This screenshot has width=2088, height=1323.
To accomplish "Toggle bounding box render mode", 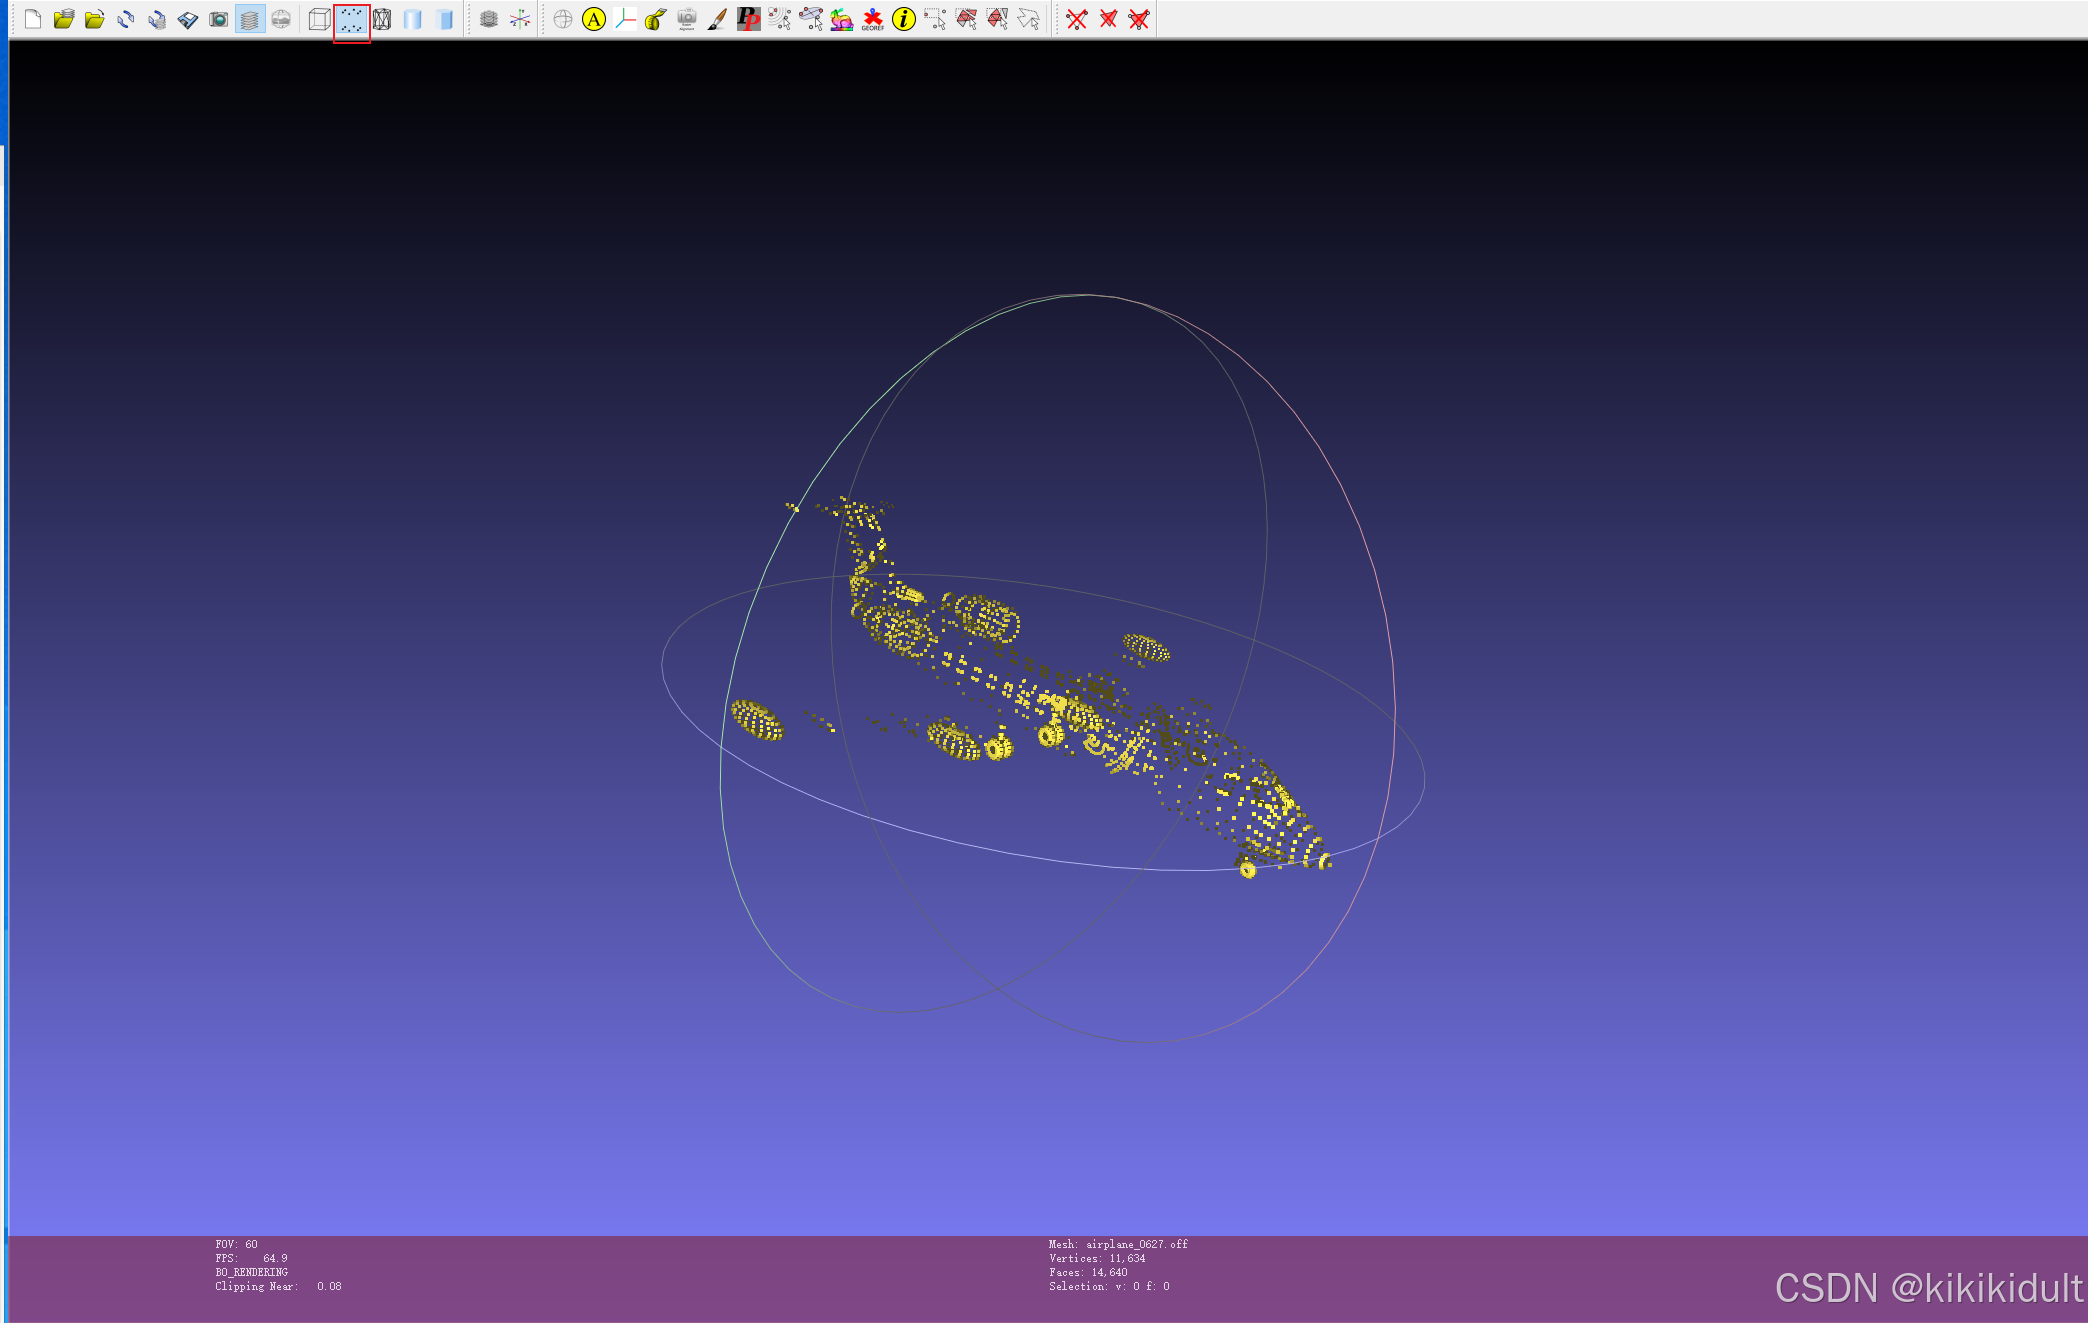I will (x=320, y=19).
